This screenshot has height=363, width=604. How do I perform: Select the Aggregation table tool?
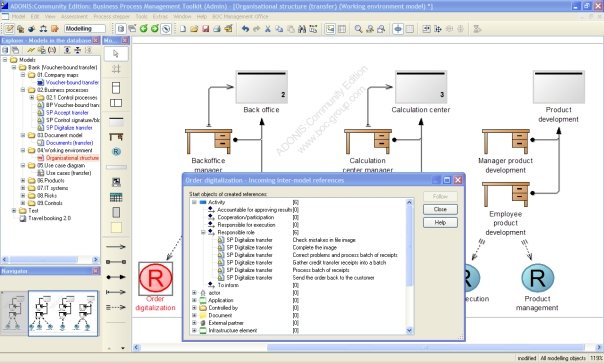[x=116, y=198]
